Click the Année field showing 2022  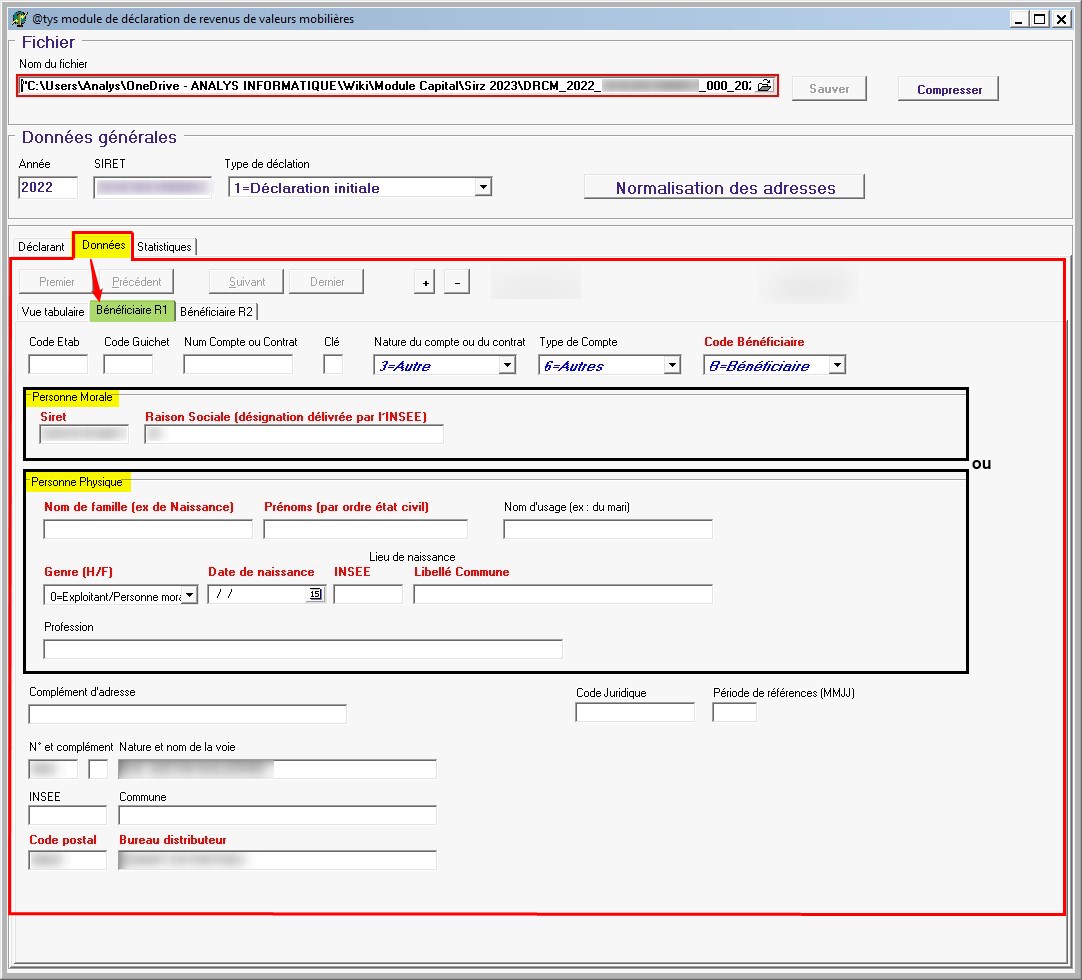(48, 187)
